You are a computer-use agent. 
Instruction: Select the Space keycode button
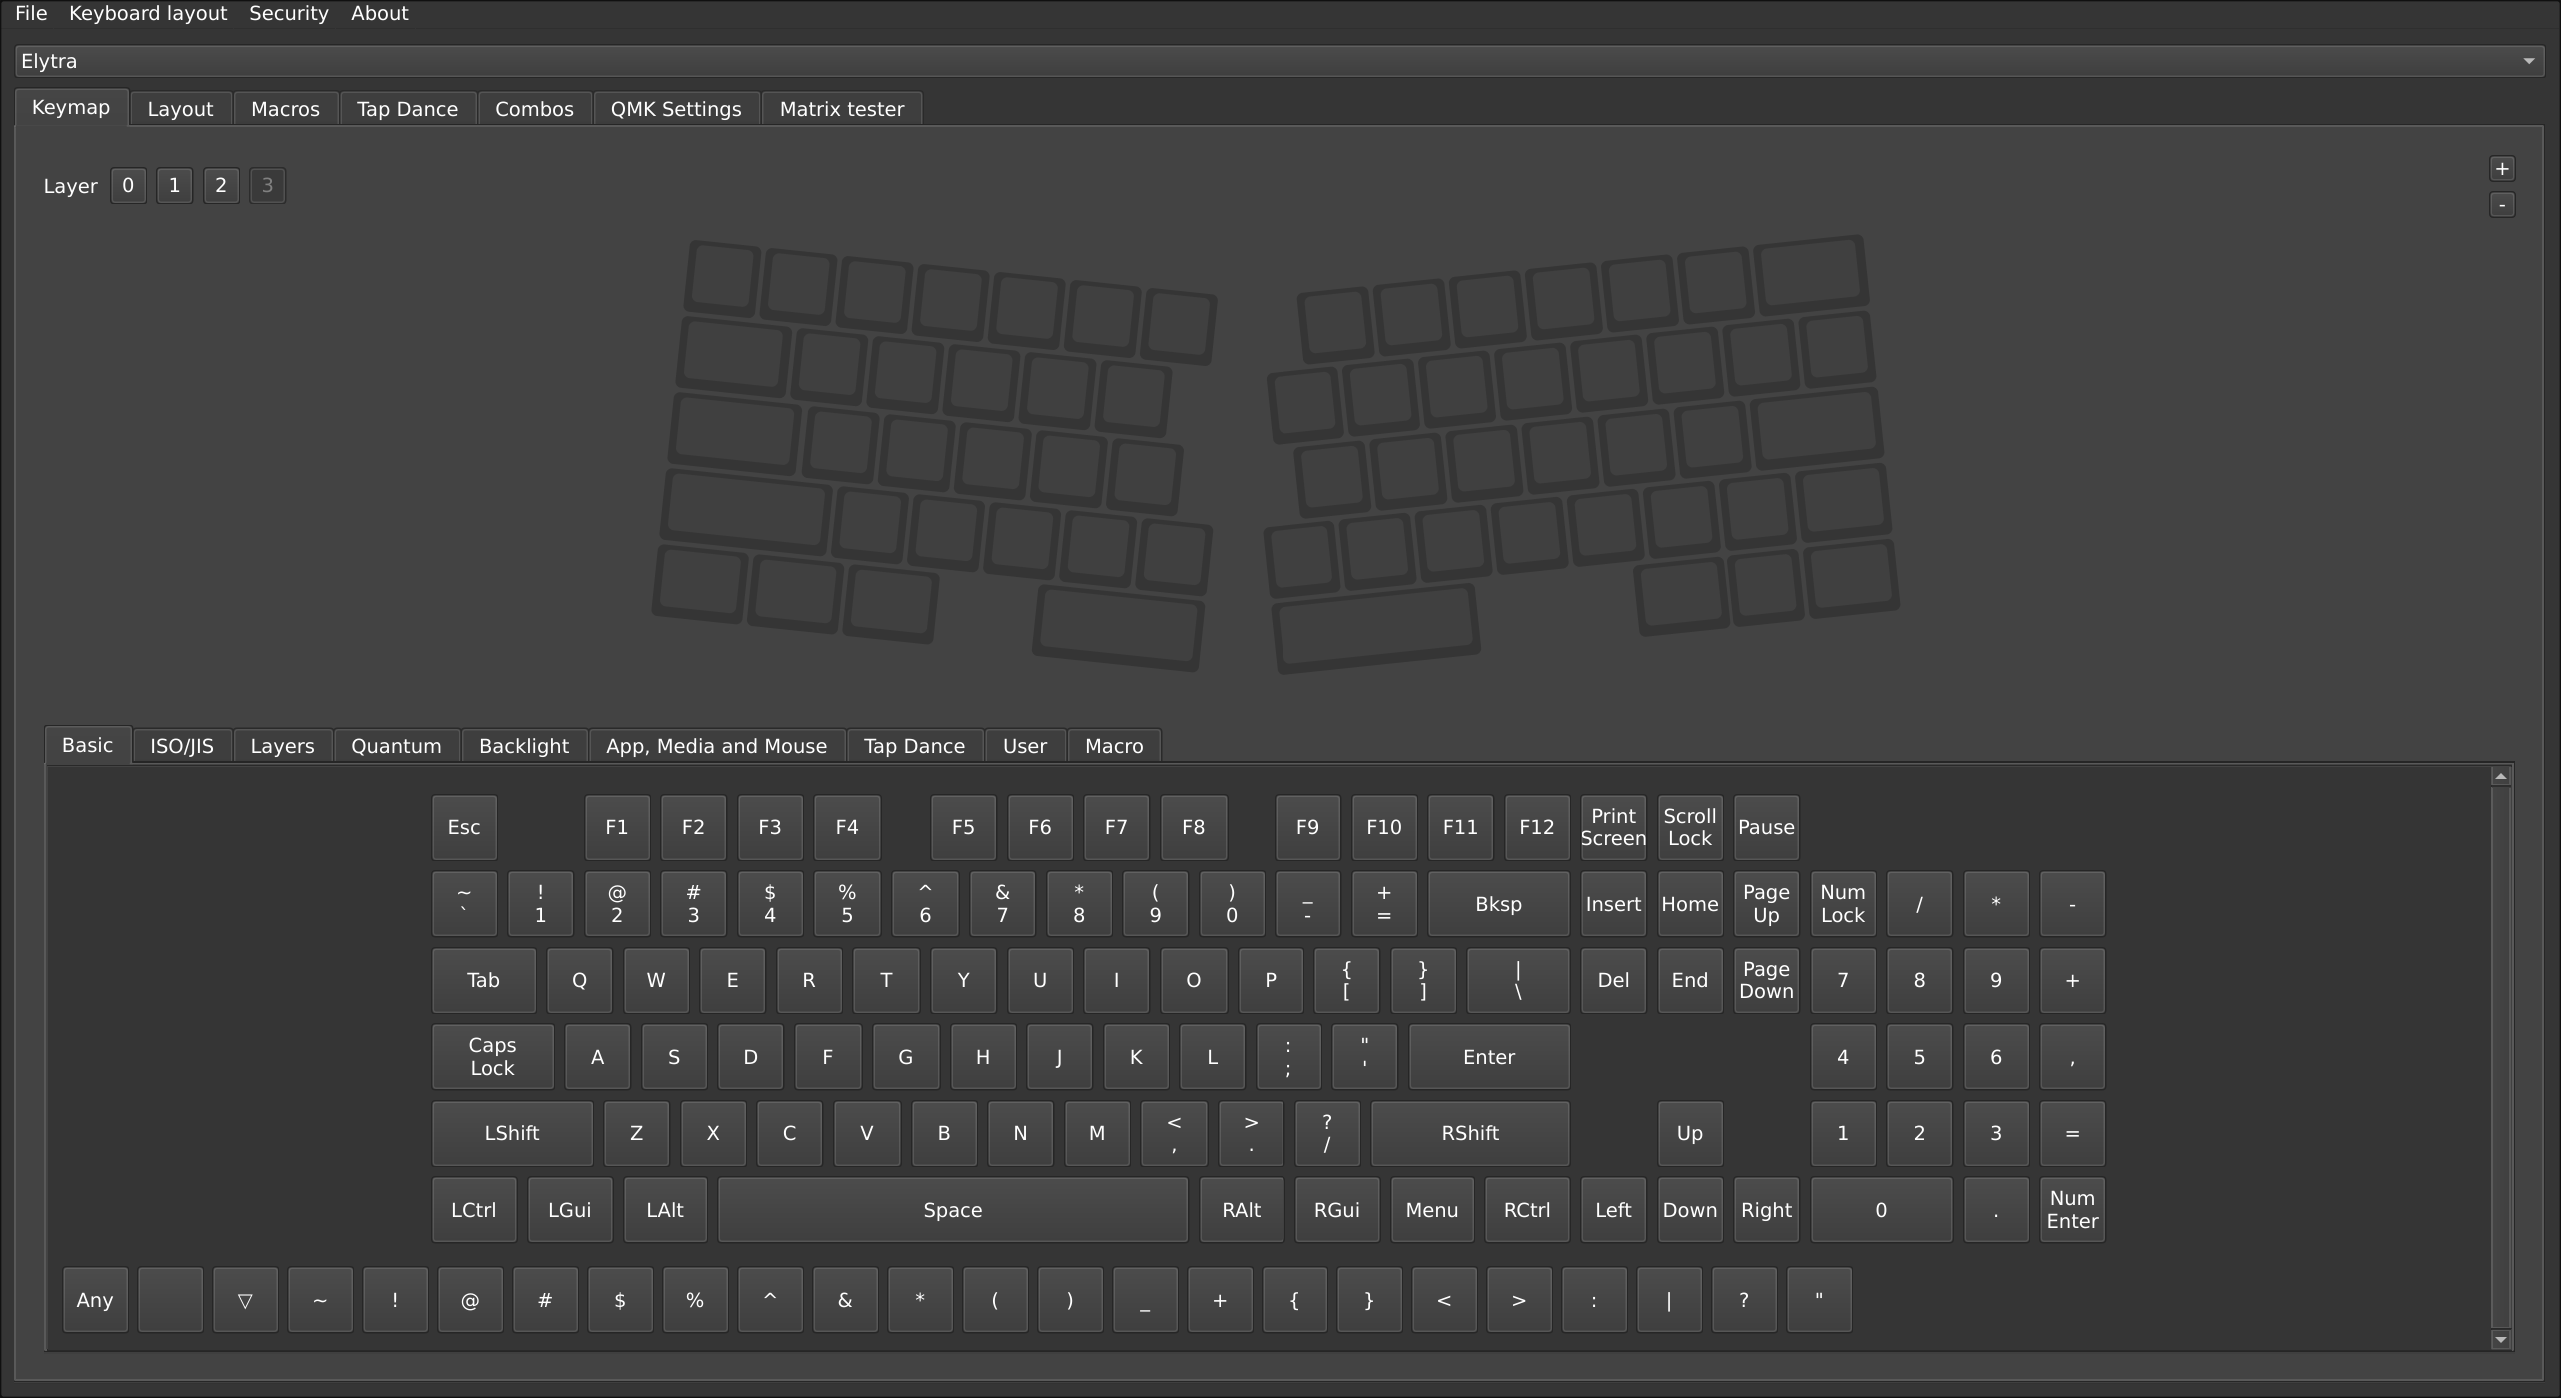point(952,1209)
